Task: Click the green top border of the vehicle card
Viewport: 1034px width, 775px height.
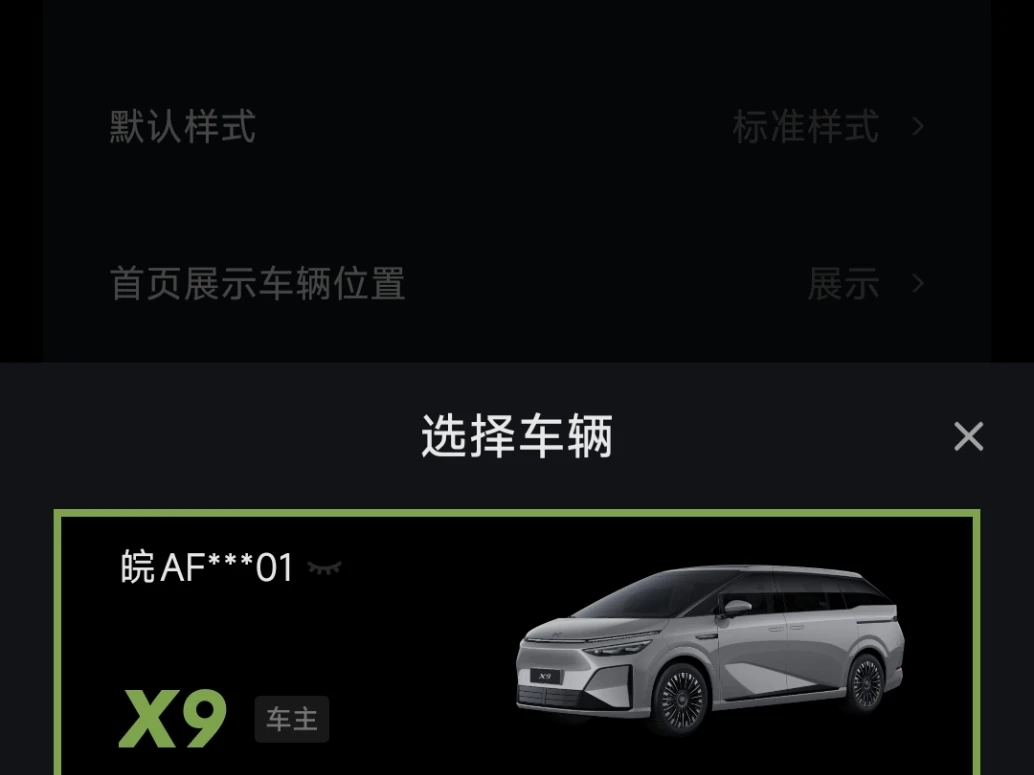Action: tap(516, 513)
